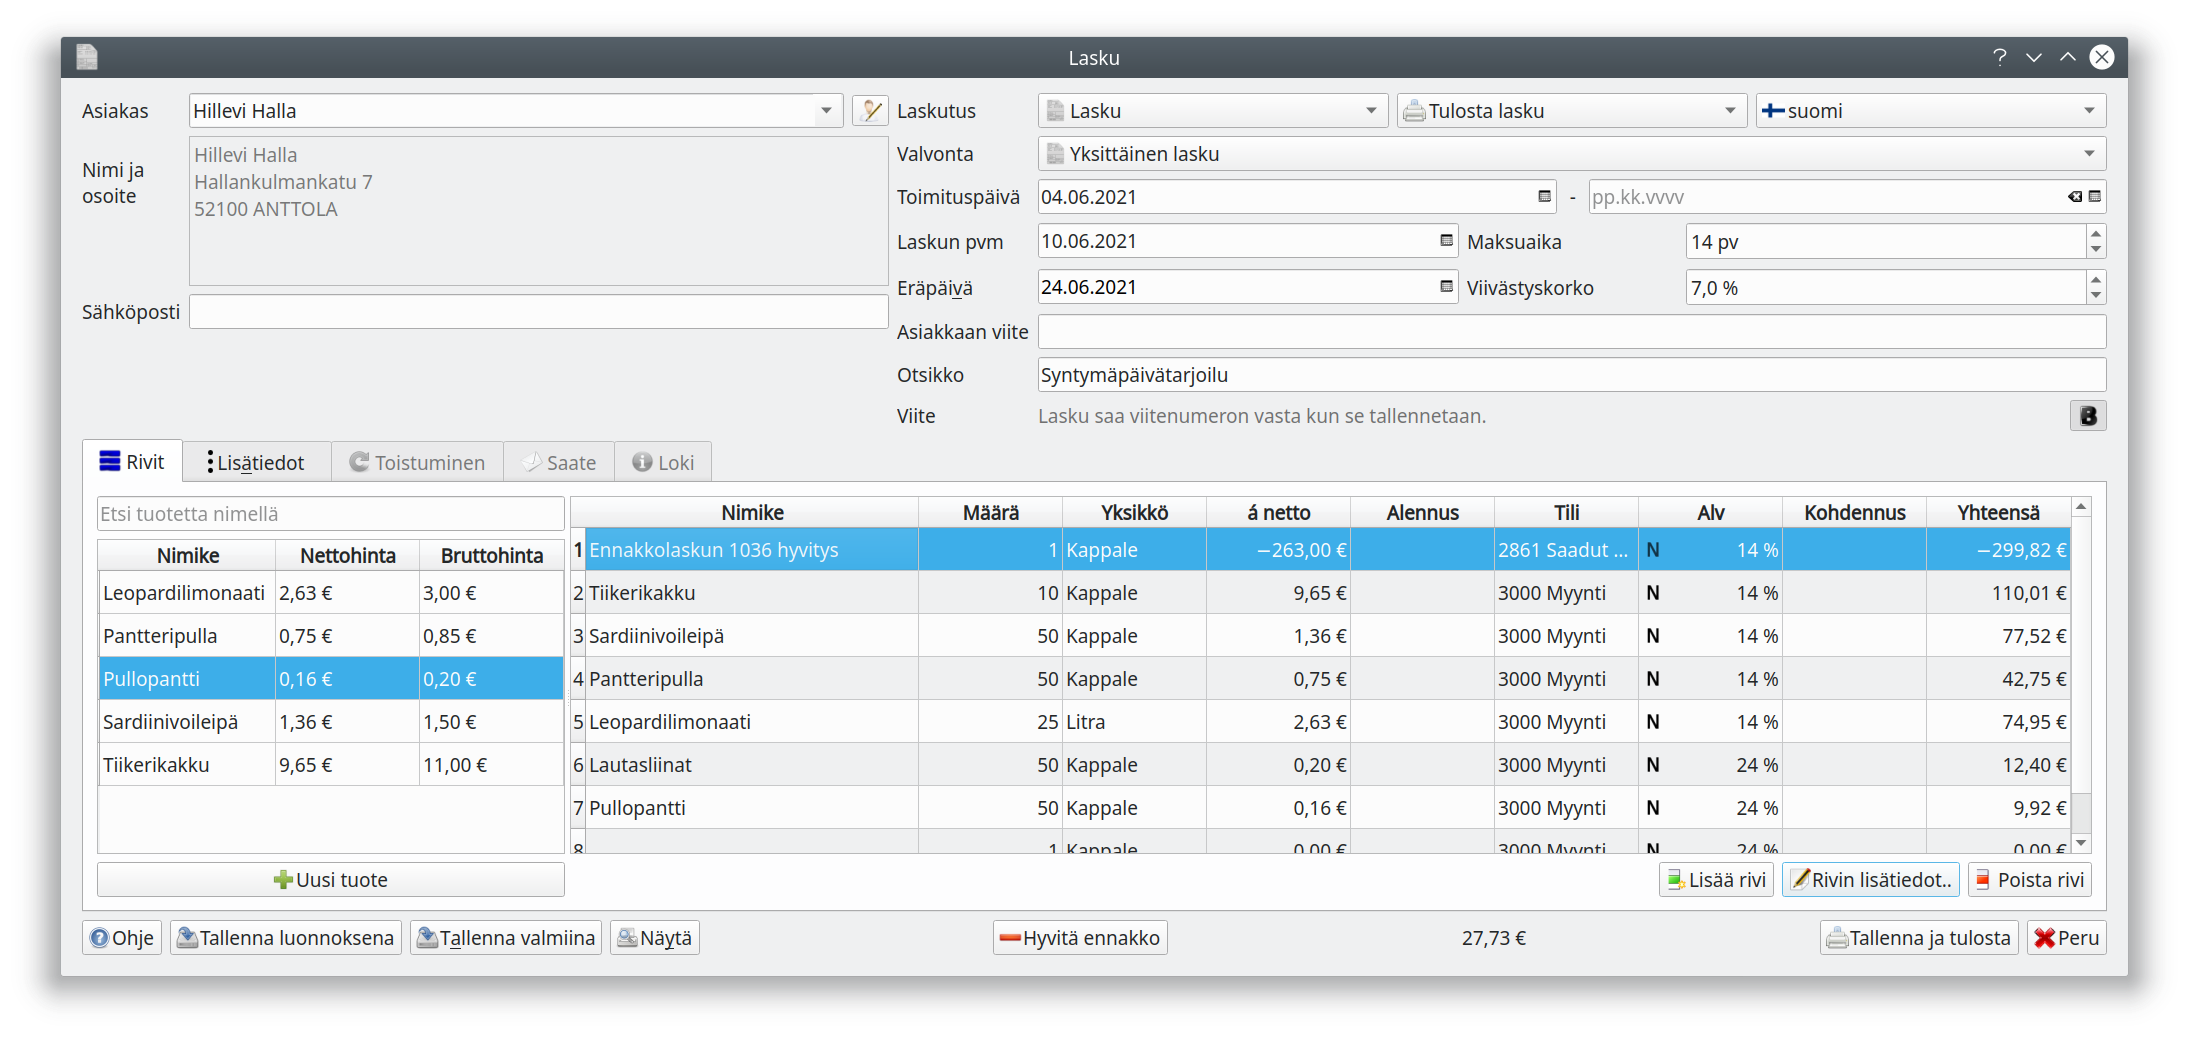Click the Peru cancel button

pos(2066,938)
